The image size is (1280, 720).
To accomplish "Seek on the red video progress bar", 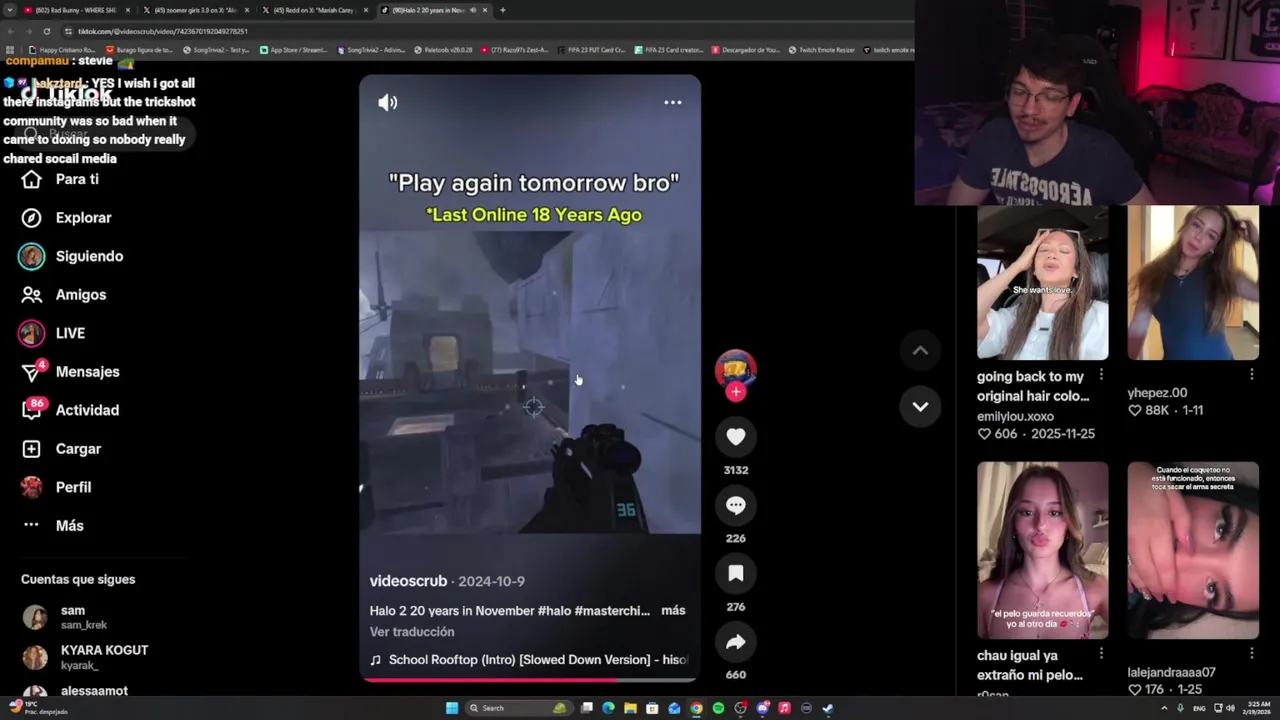I will pos(530,679).
